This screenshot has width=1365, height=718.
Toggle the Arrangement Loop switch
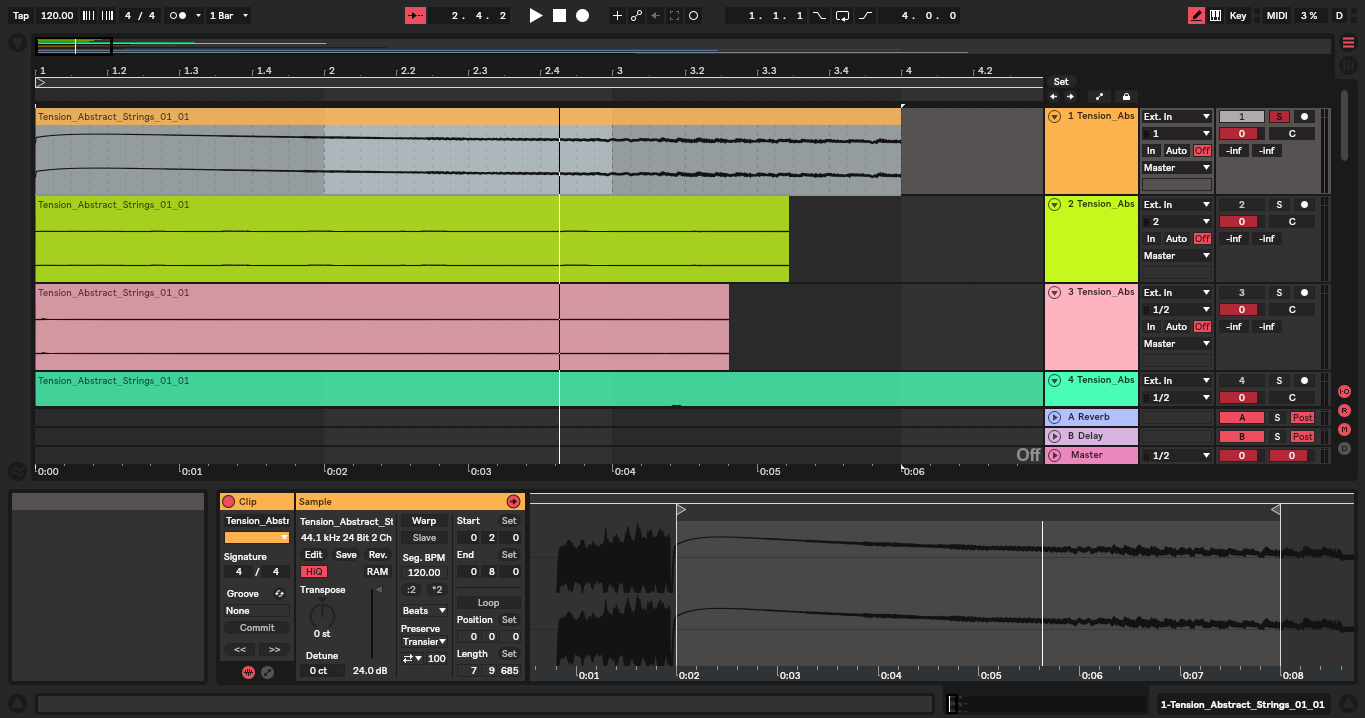(842, 16)
